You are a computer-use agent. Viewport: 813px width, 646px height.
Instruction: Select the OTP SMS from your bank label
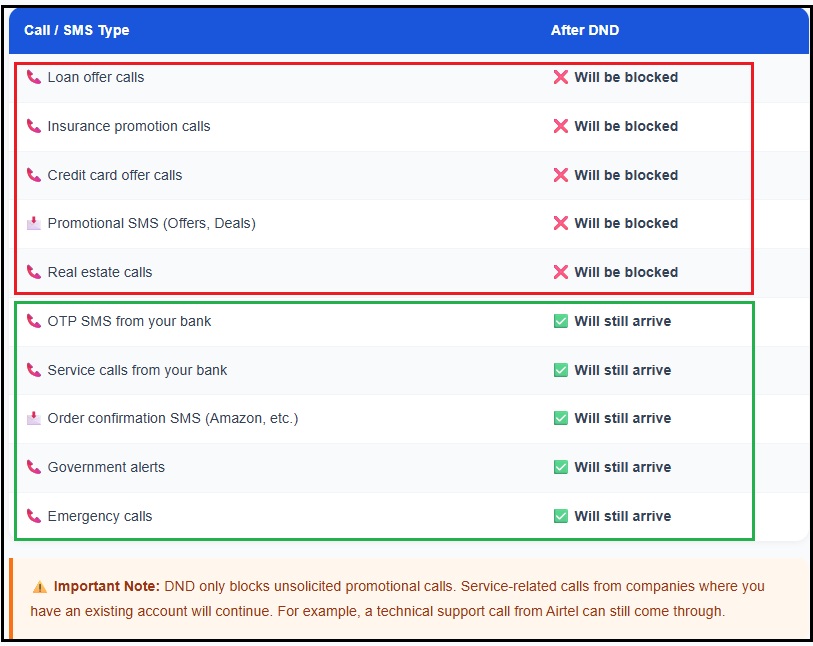[x=129, y=321]
